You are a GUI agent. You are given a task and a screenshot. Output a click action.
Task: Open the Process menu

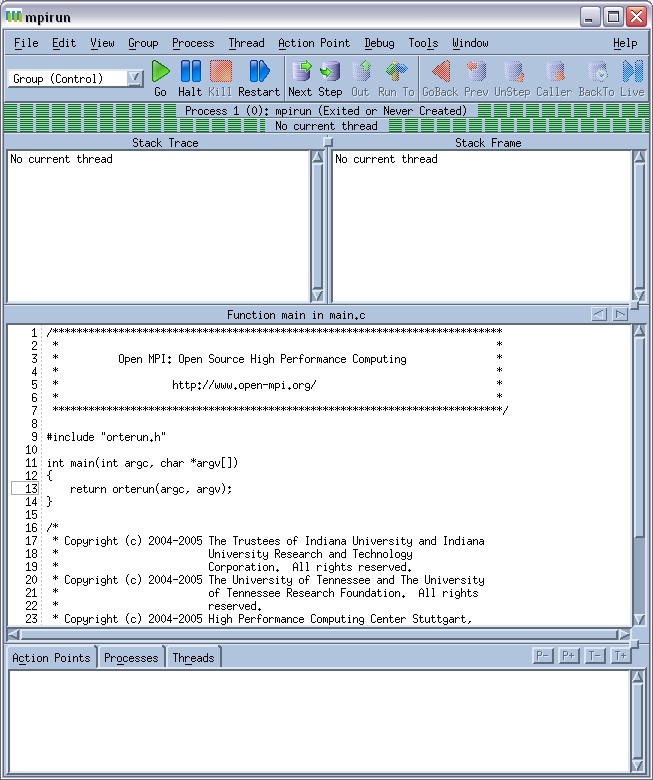193,43
